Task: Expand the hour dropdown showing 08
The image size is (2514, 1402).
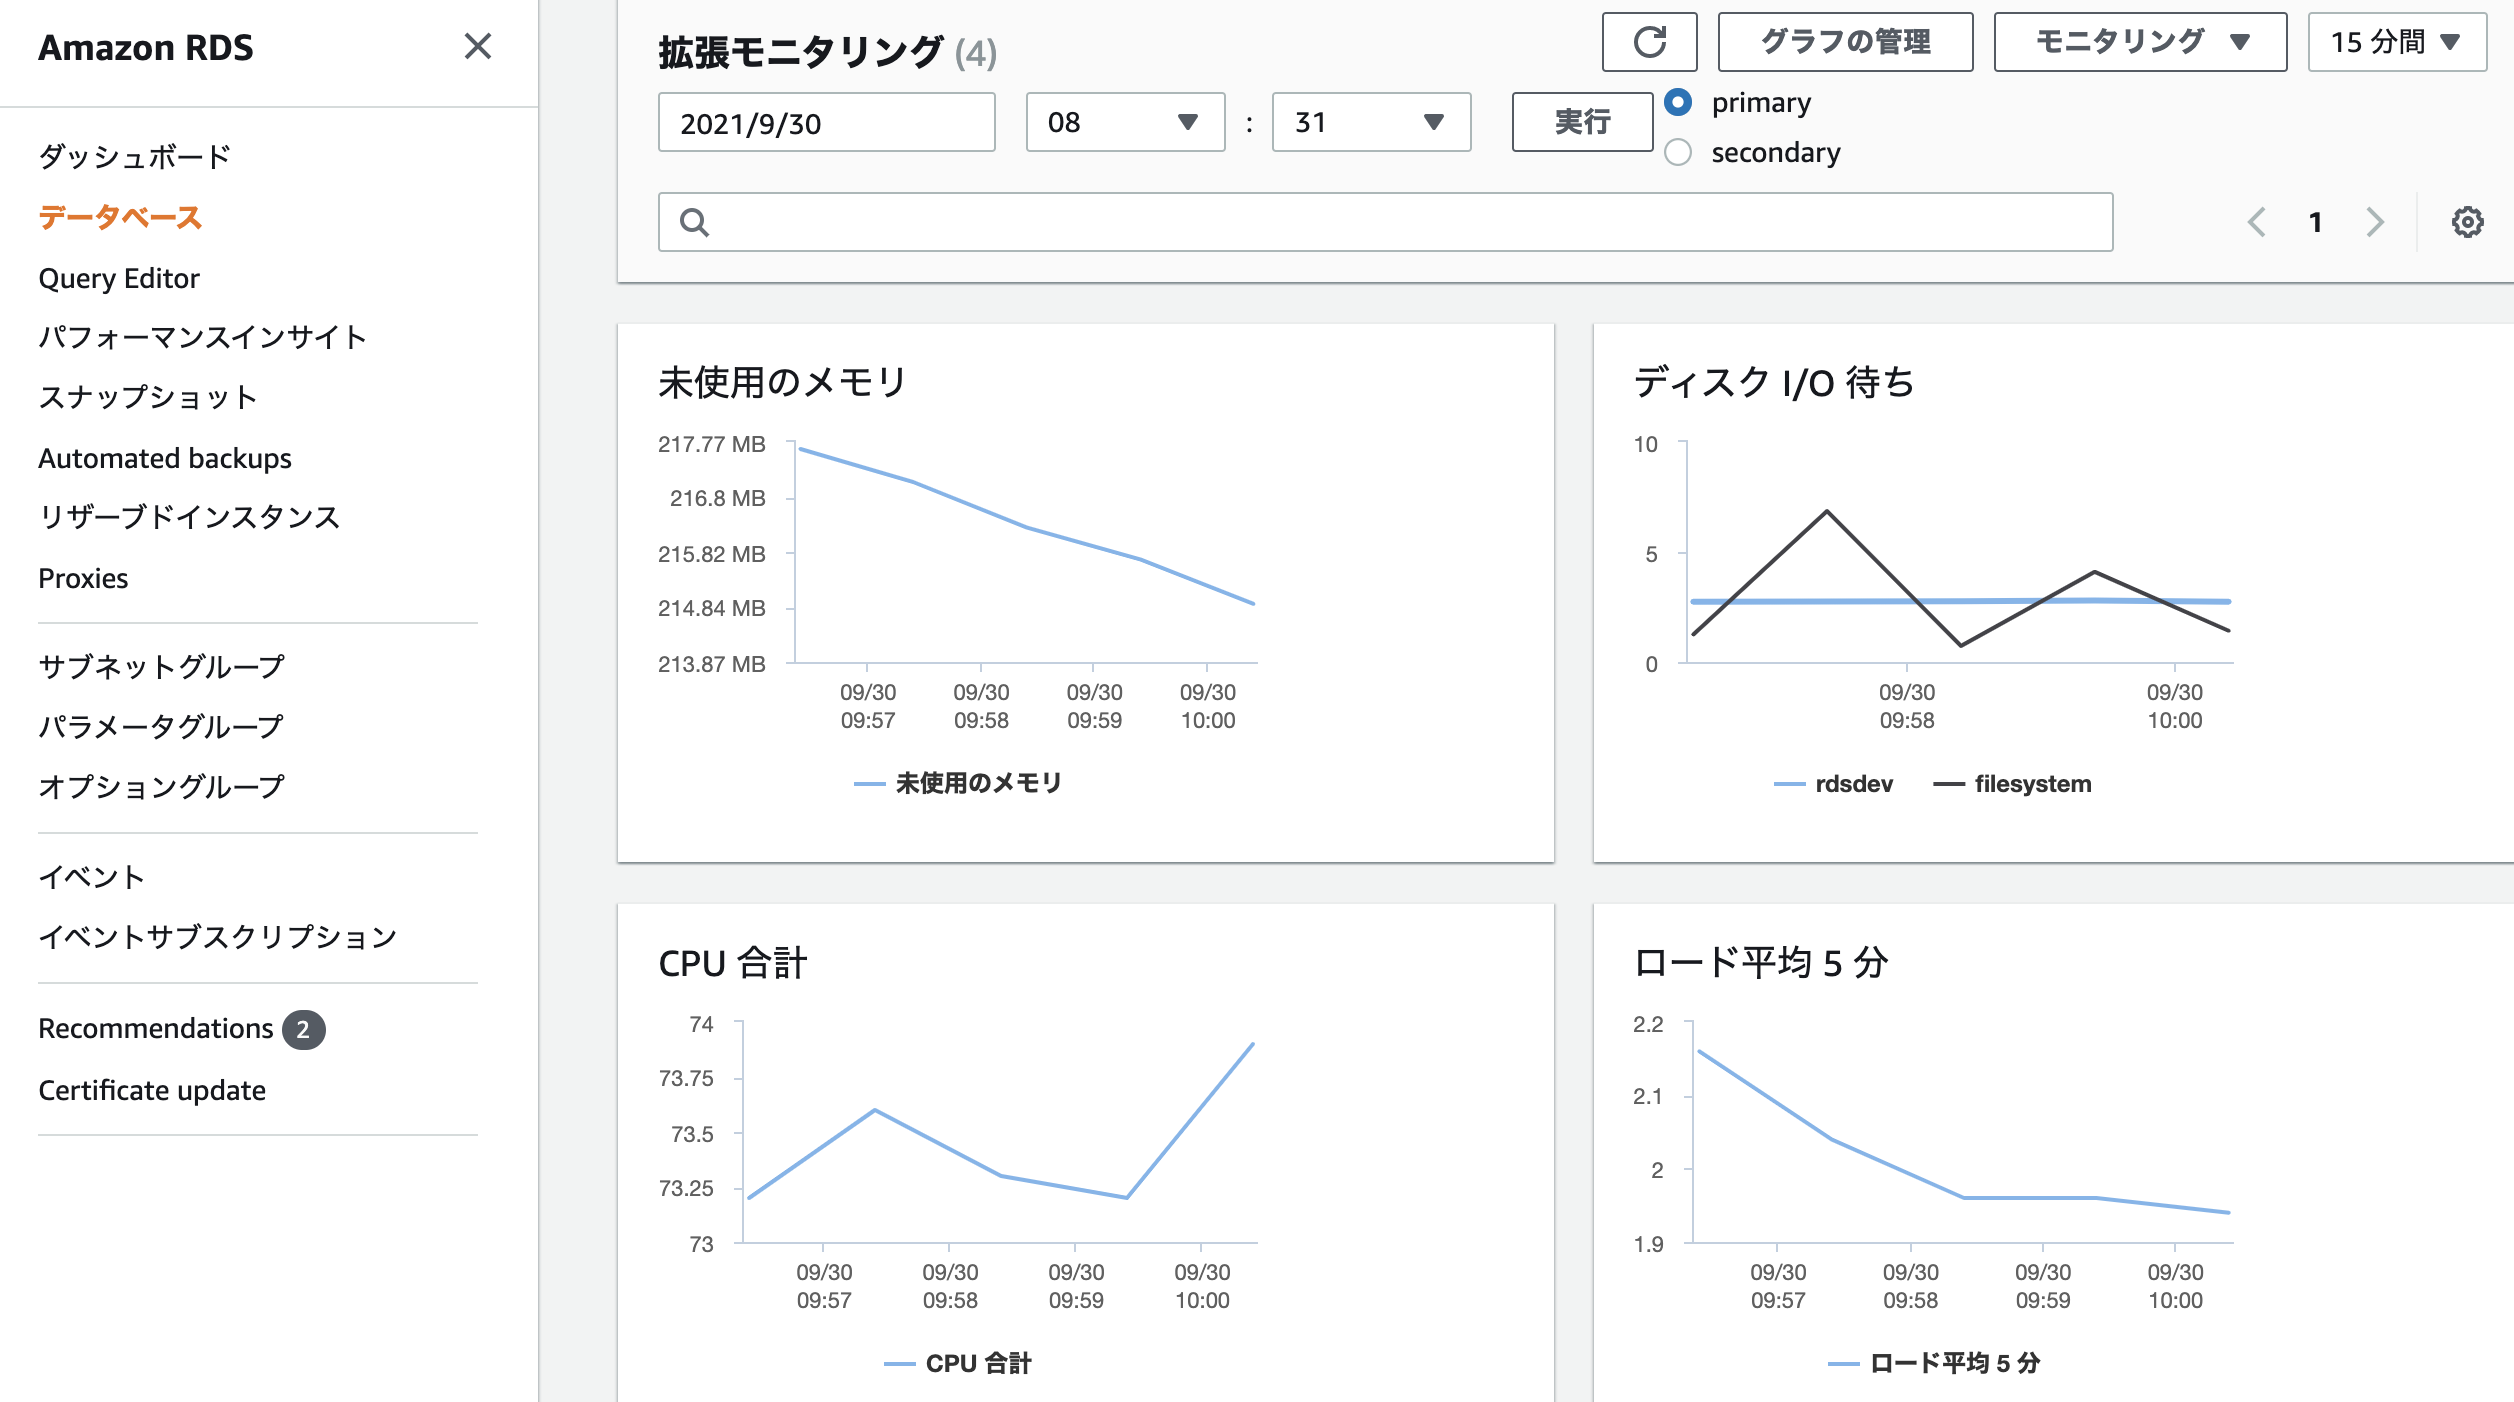Action: (1125, 122)
